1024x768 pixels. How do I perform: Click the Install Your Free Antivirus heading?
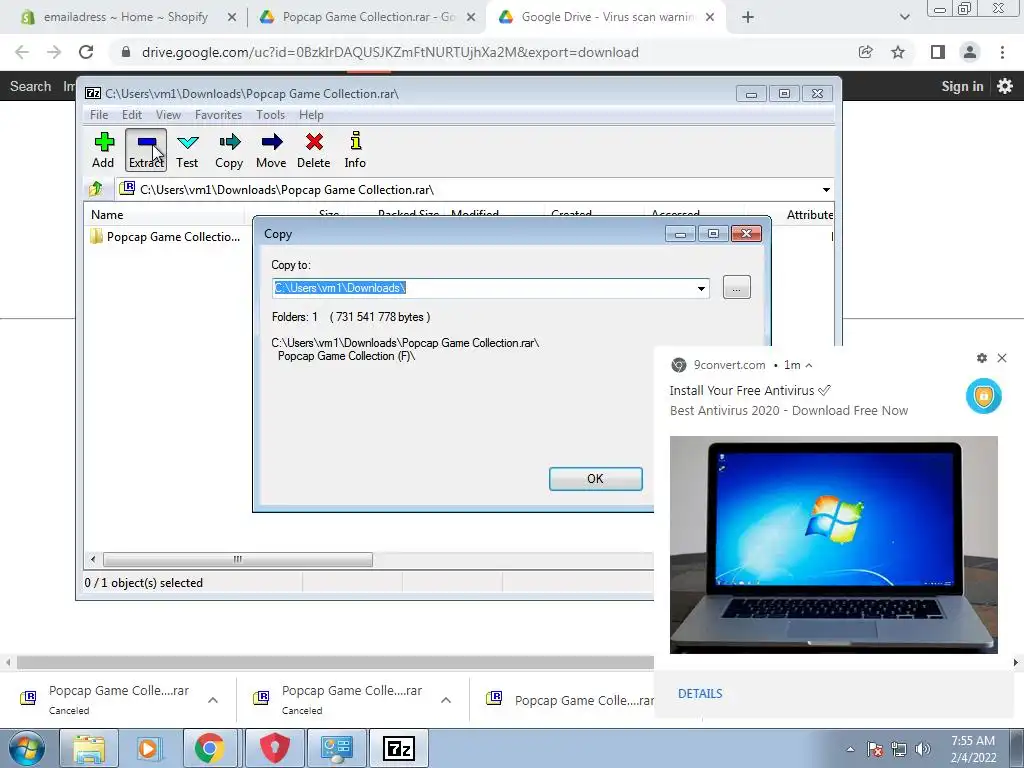(x=750, y=391)
